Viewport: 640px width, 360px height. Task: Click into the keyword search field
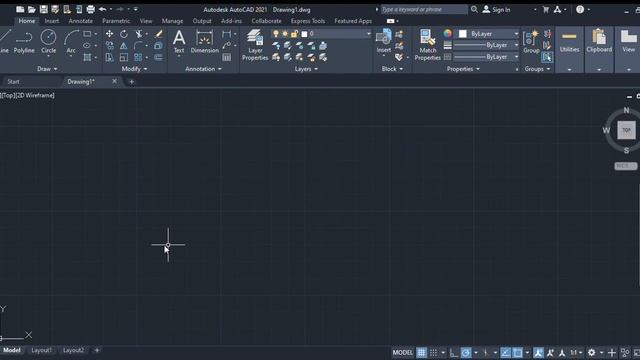coord(424,9)
